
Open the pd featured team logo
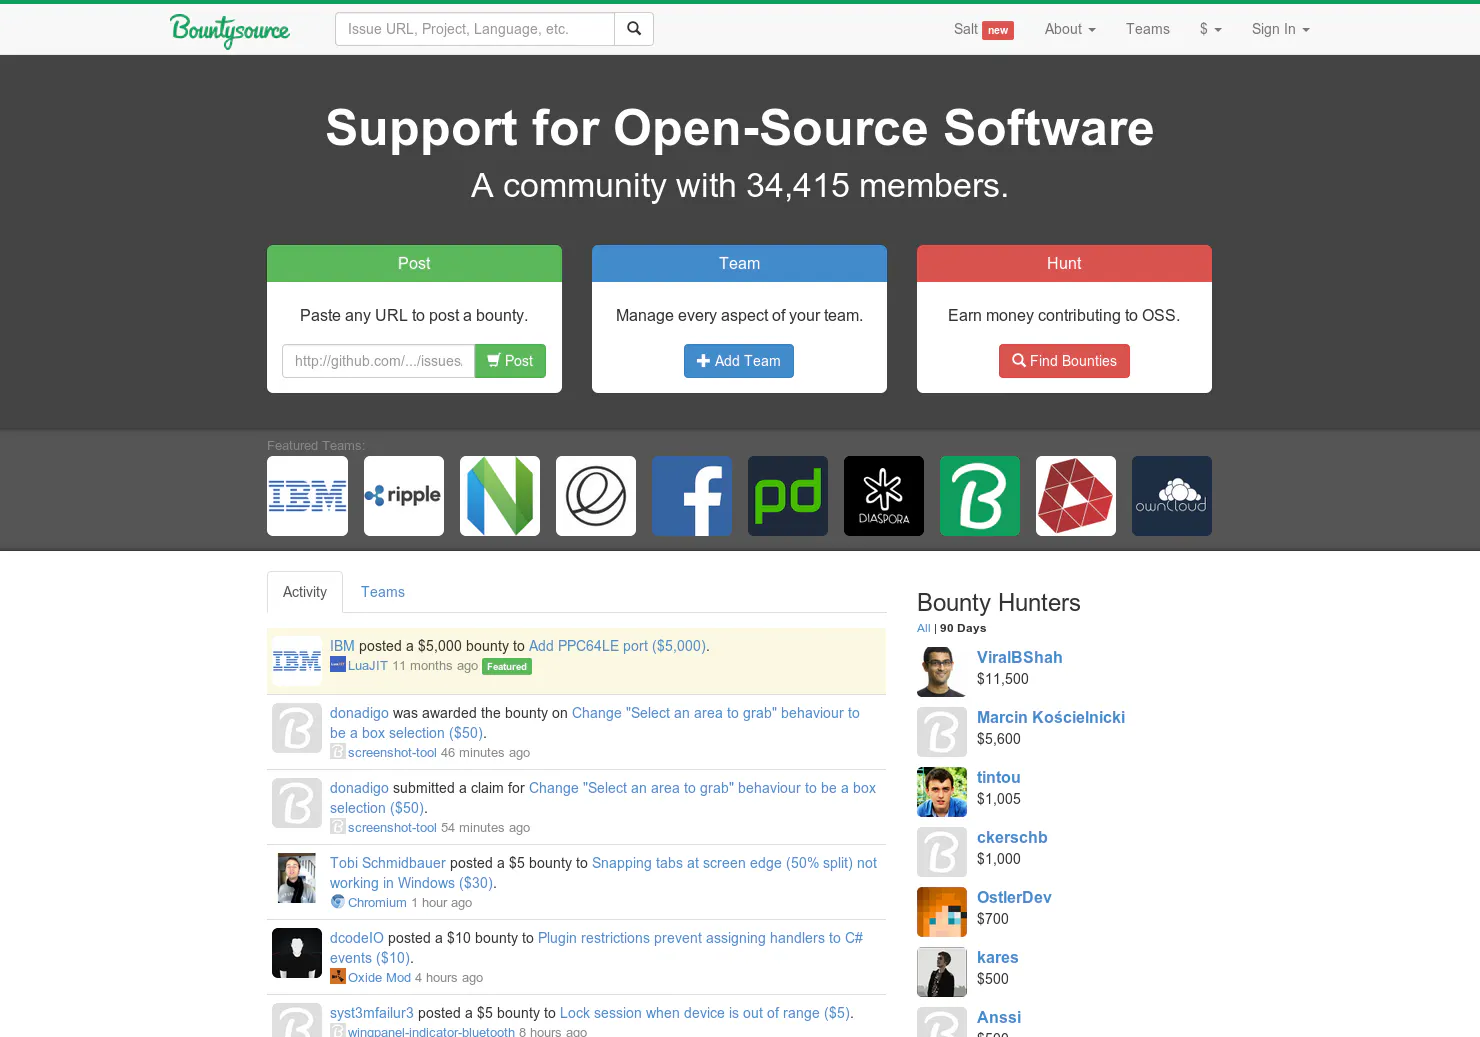click(x=788, y=496)
